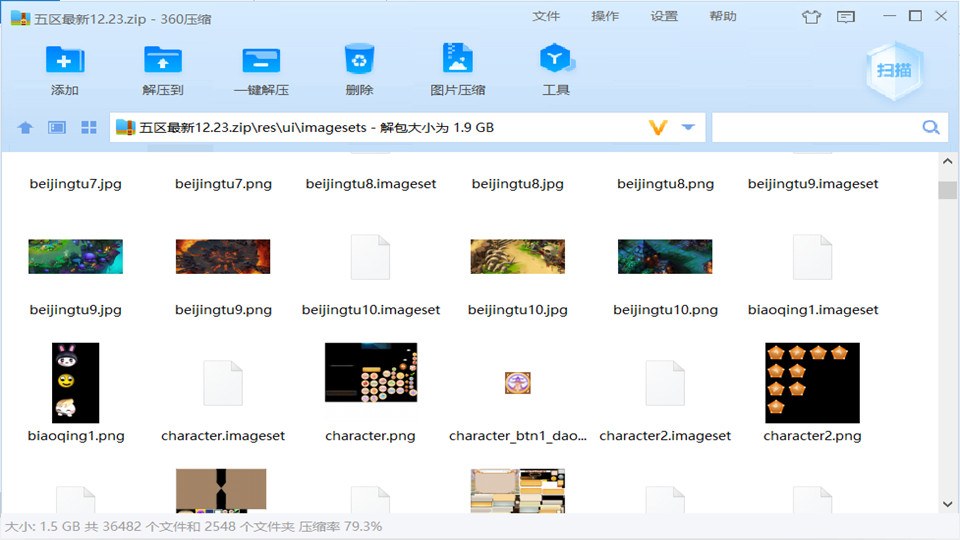Expand the address bar path dropdown arrow

[688, 128]
